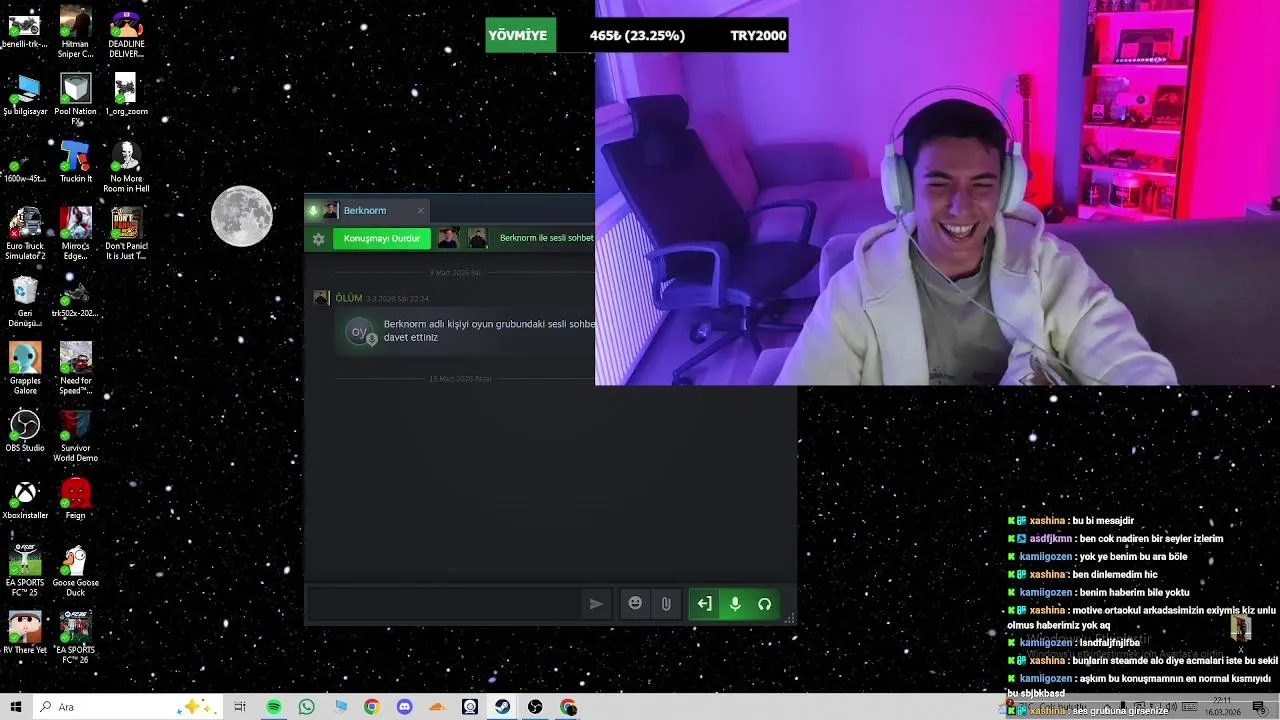Launch the Grapples Galore desktop shortcut
Image resolution: width=1280 pixels, height=720 pixels.
pyautogui.click(x=25, y=368)
